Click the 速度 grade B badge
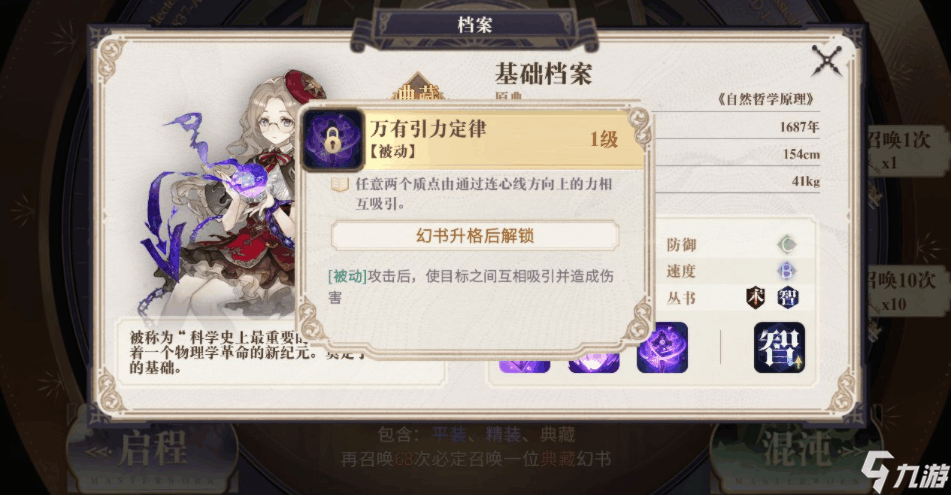This screenshot has width=951, height=495. [787, 271]
